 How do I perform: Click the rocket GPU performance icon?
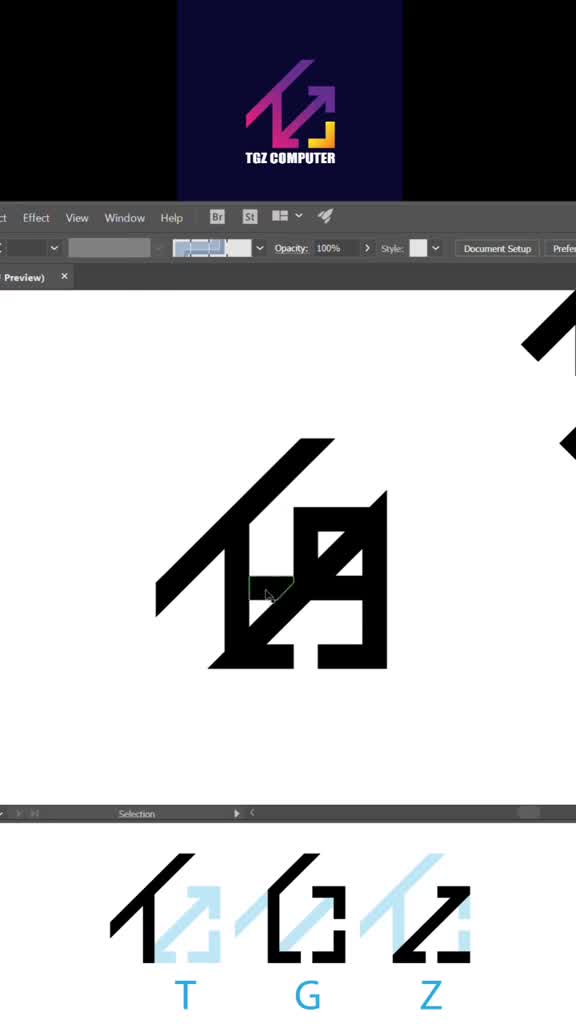325,216
